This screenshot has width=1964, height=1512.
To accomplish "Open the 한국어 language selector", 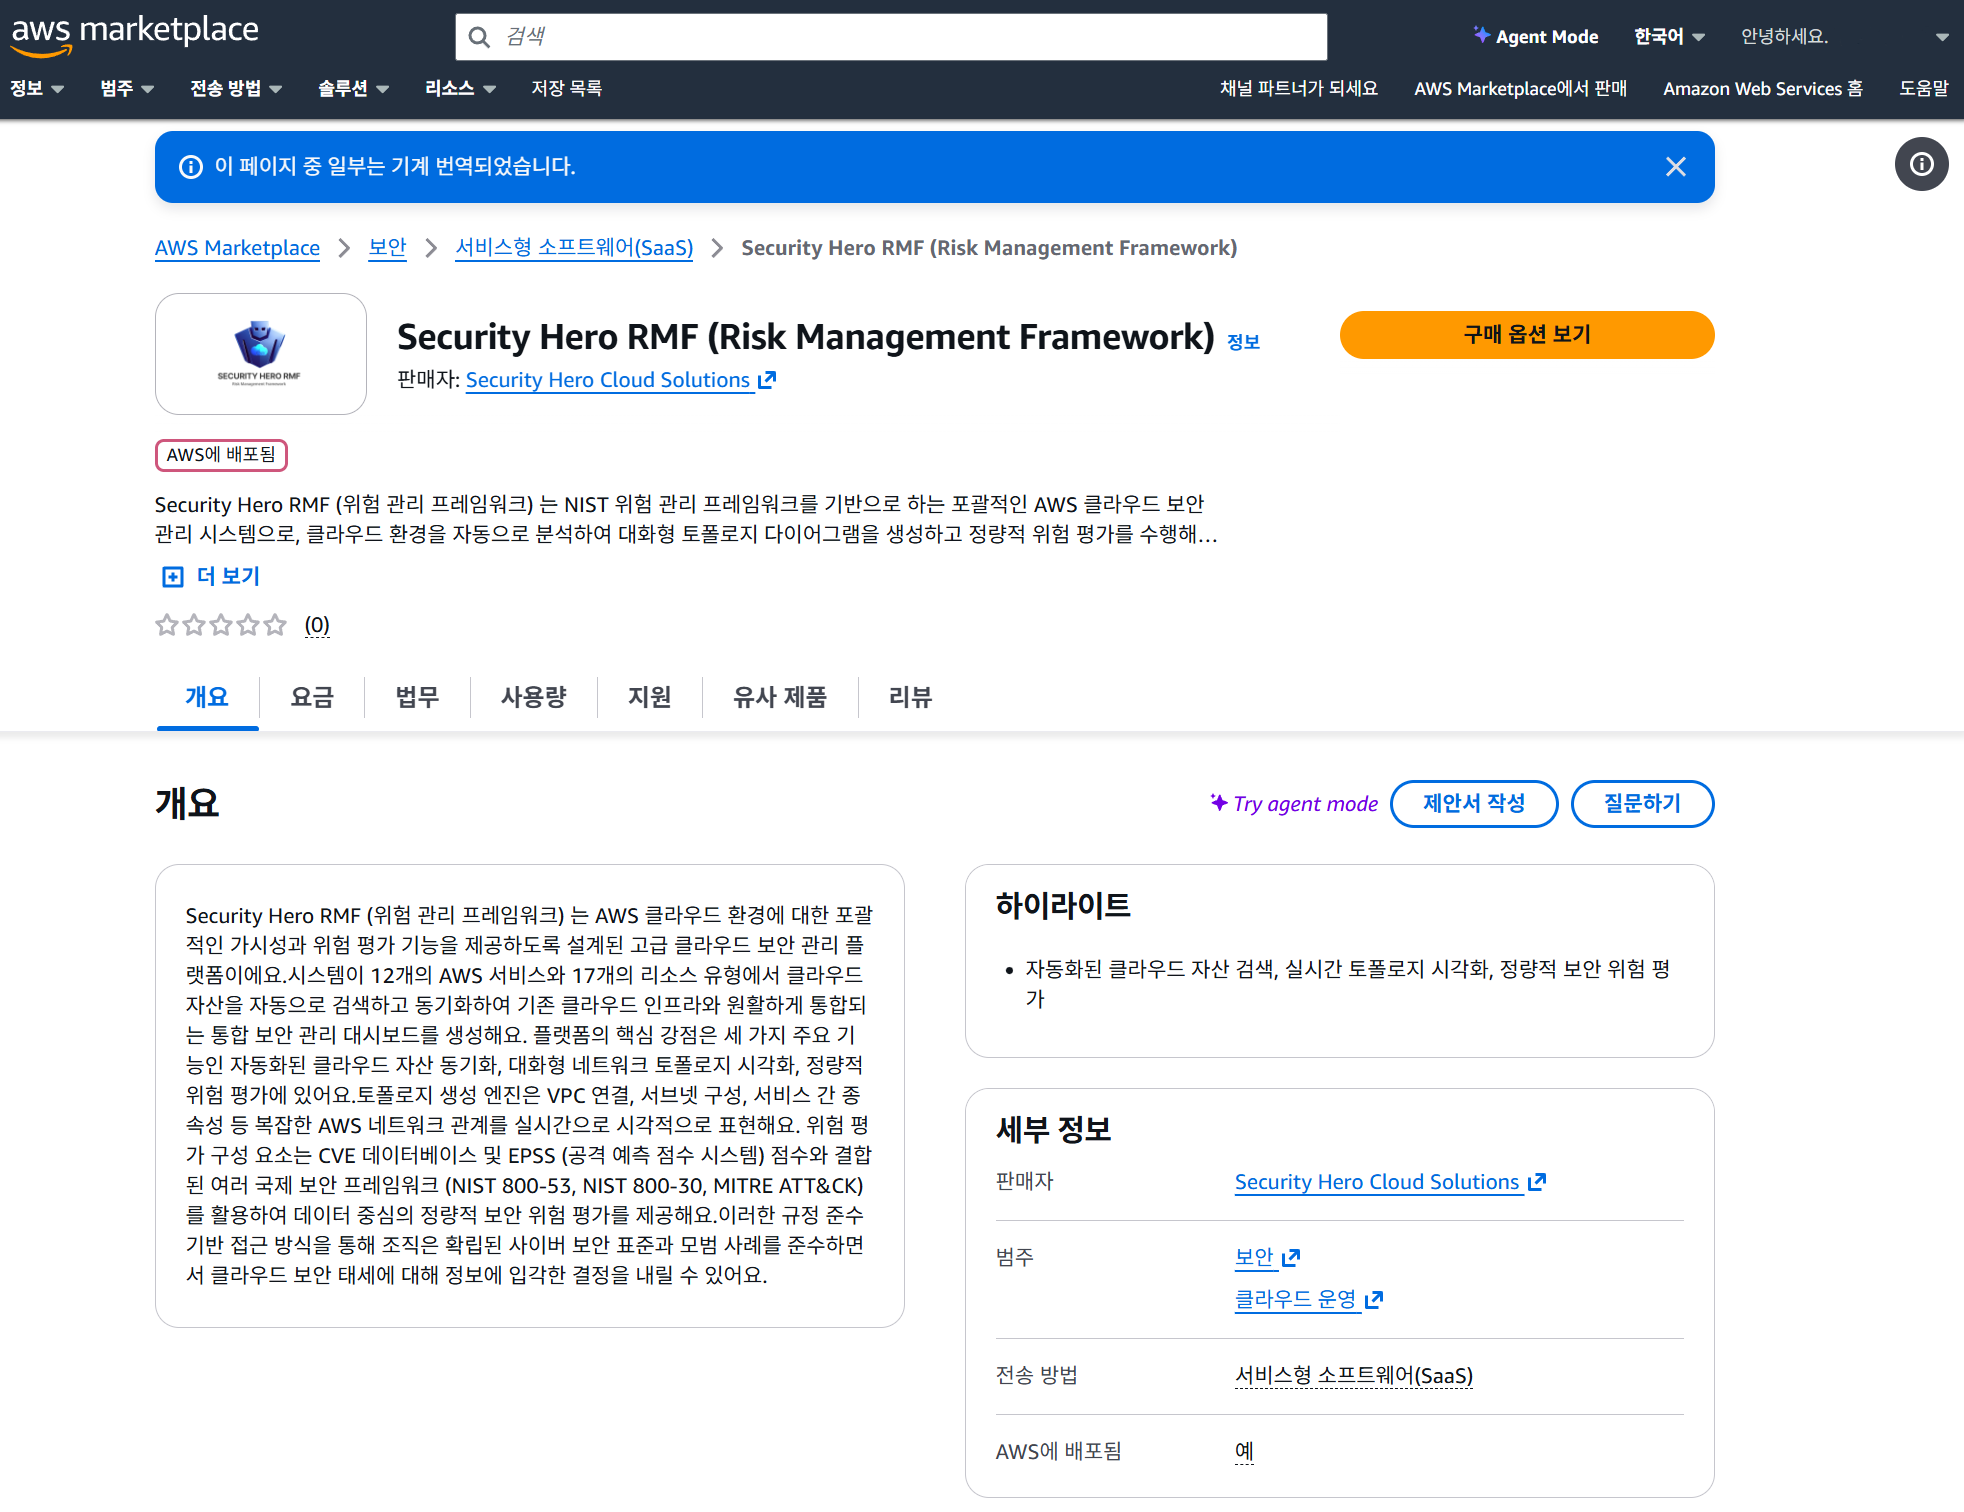I will click(1669, 37).
